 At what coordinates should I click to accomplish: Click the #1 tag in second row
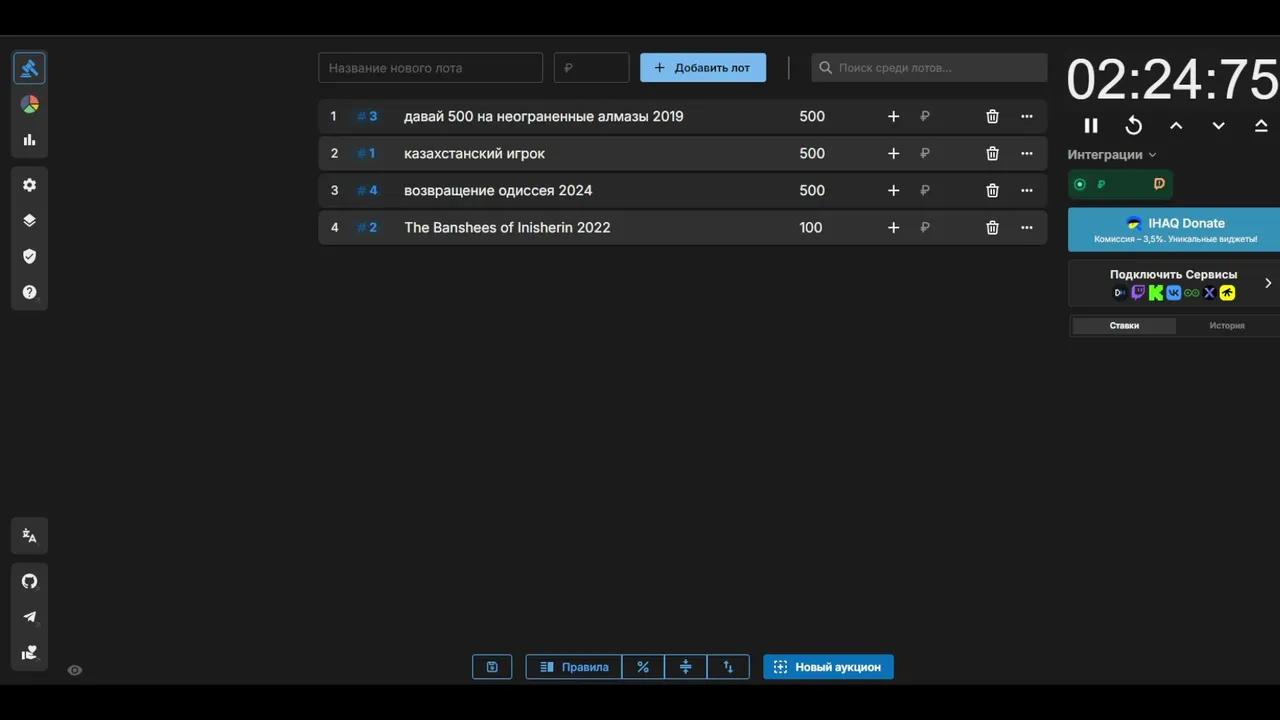tap(366, 153)
